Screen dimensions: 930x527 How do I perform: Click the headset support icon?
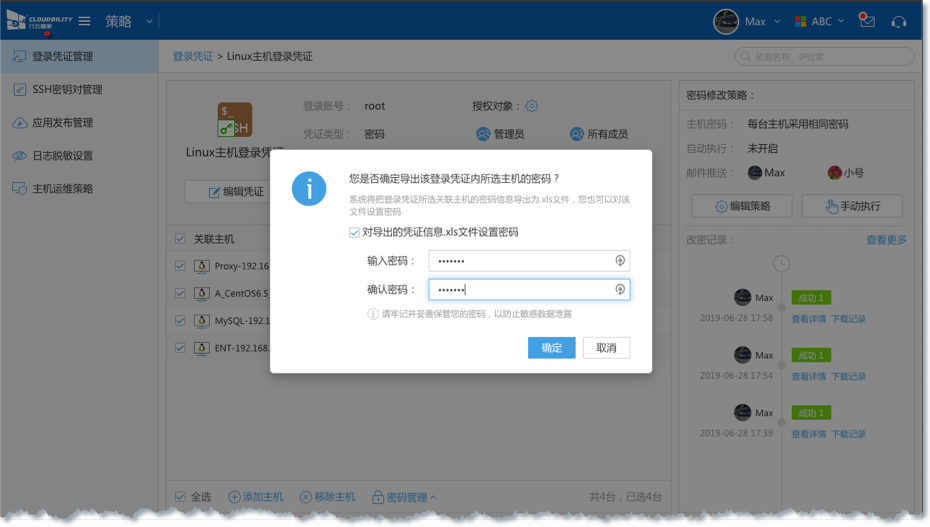(x=898, y=21)
